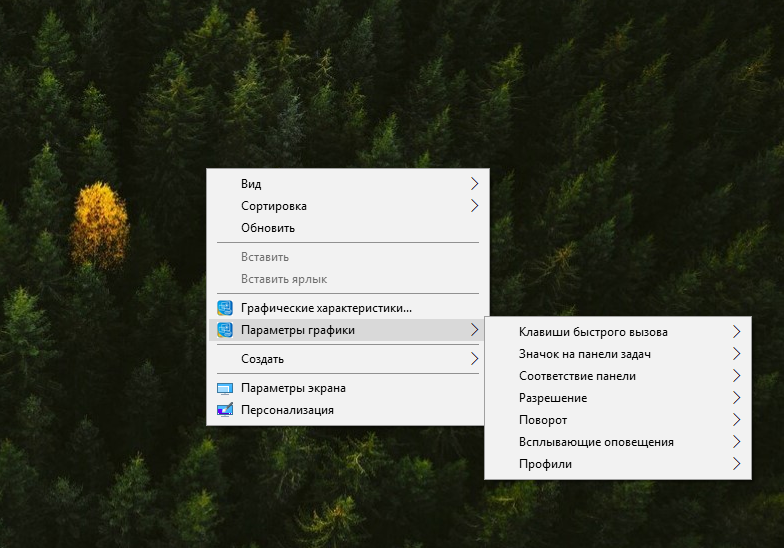
Task: Expand the Создать submenu arrow
Action: (x=474, y=359)
